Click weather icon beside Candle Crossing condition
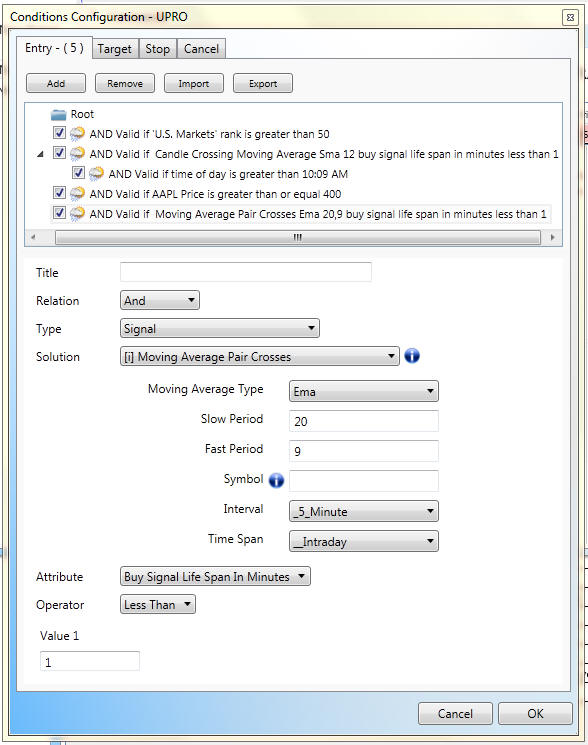 (77, 154)
